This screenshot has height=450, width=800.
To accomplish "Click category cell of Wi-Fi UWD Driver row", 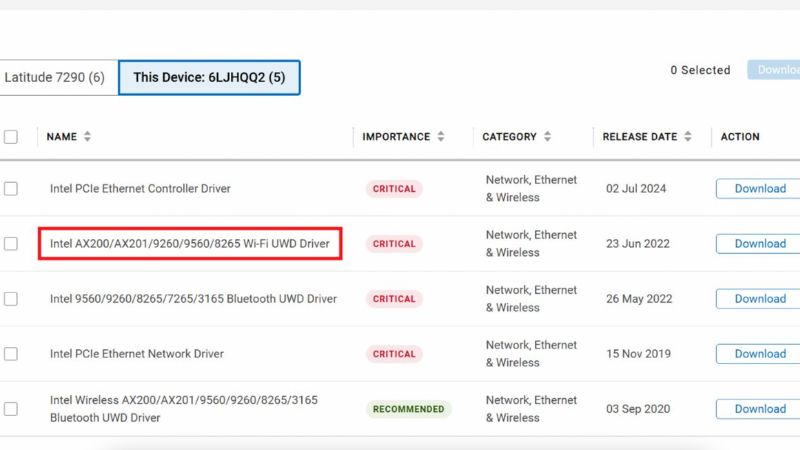I will 531,244.
